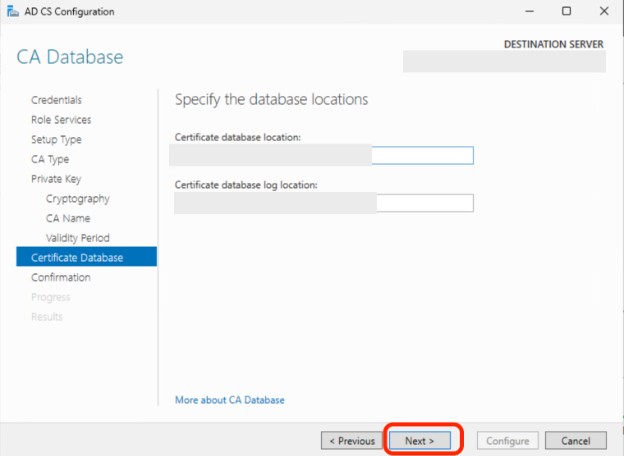Select the Private Key step
Screen dimensions: 624x456
tap(54, 179)
